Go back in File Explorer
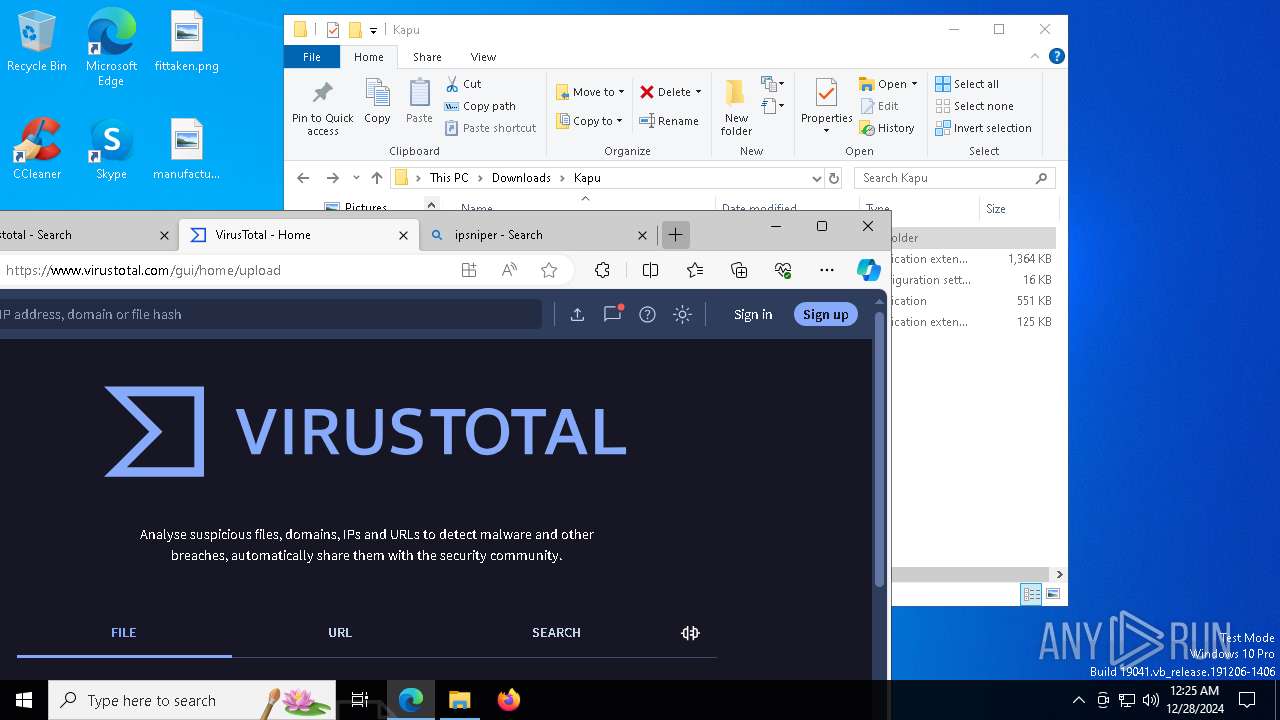 303,178
